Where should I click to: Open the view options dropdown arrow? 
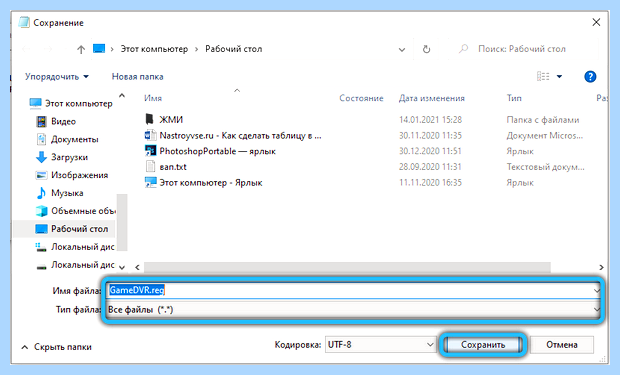point(559,76)
